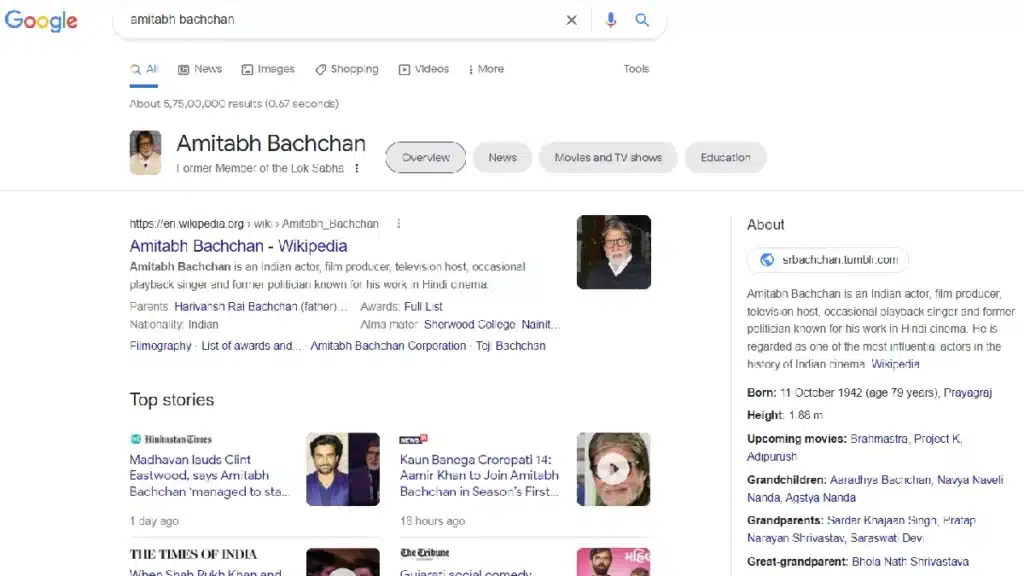Open the Wikipedia result portrait image

[x=614, y=252]
